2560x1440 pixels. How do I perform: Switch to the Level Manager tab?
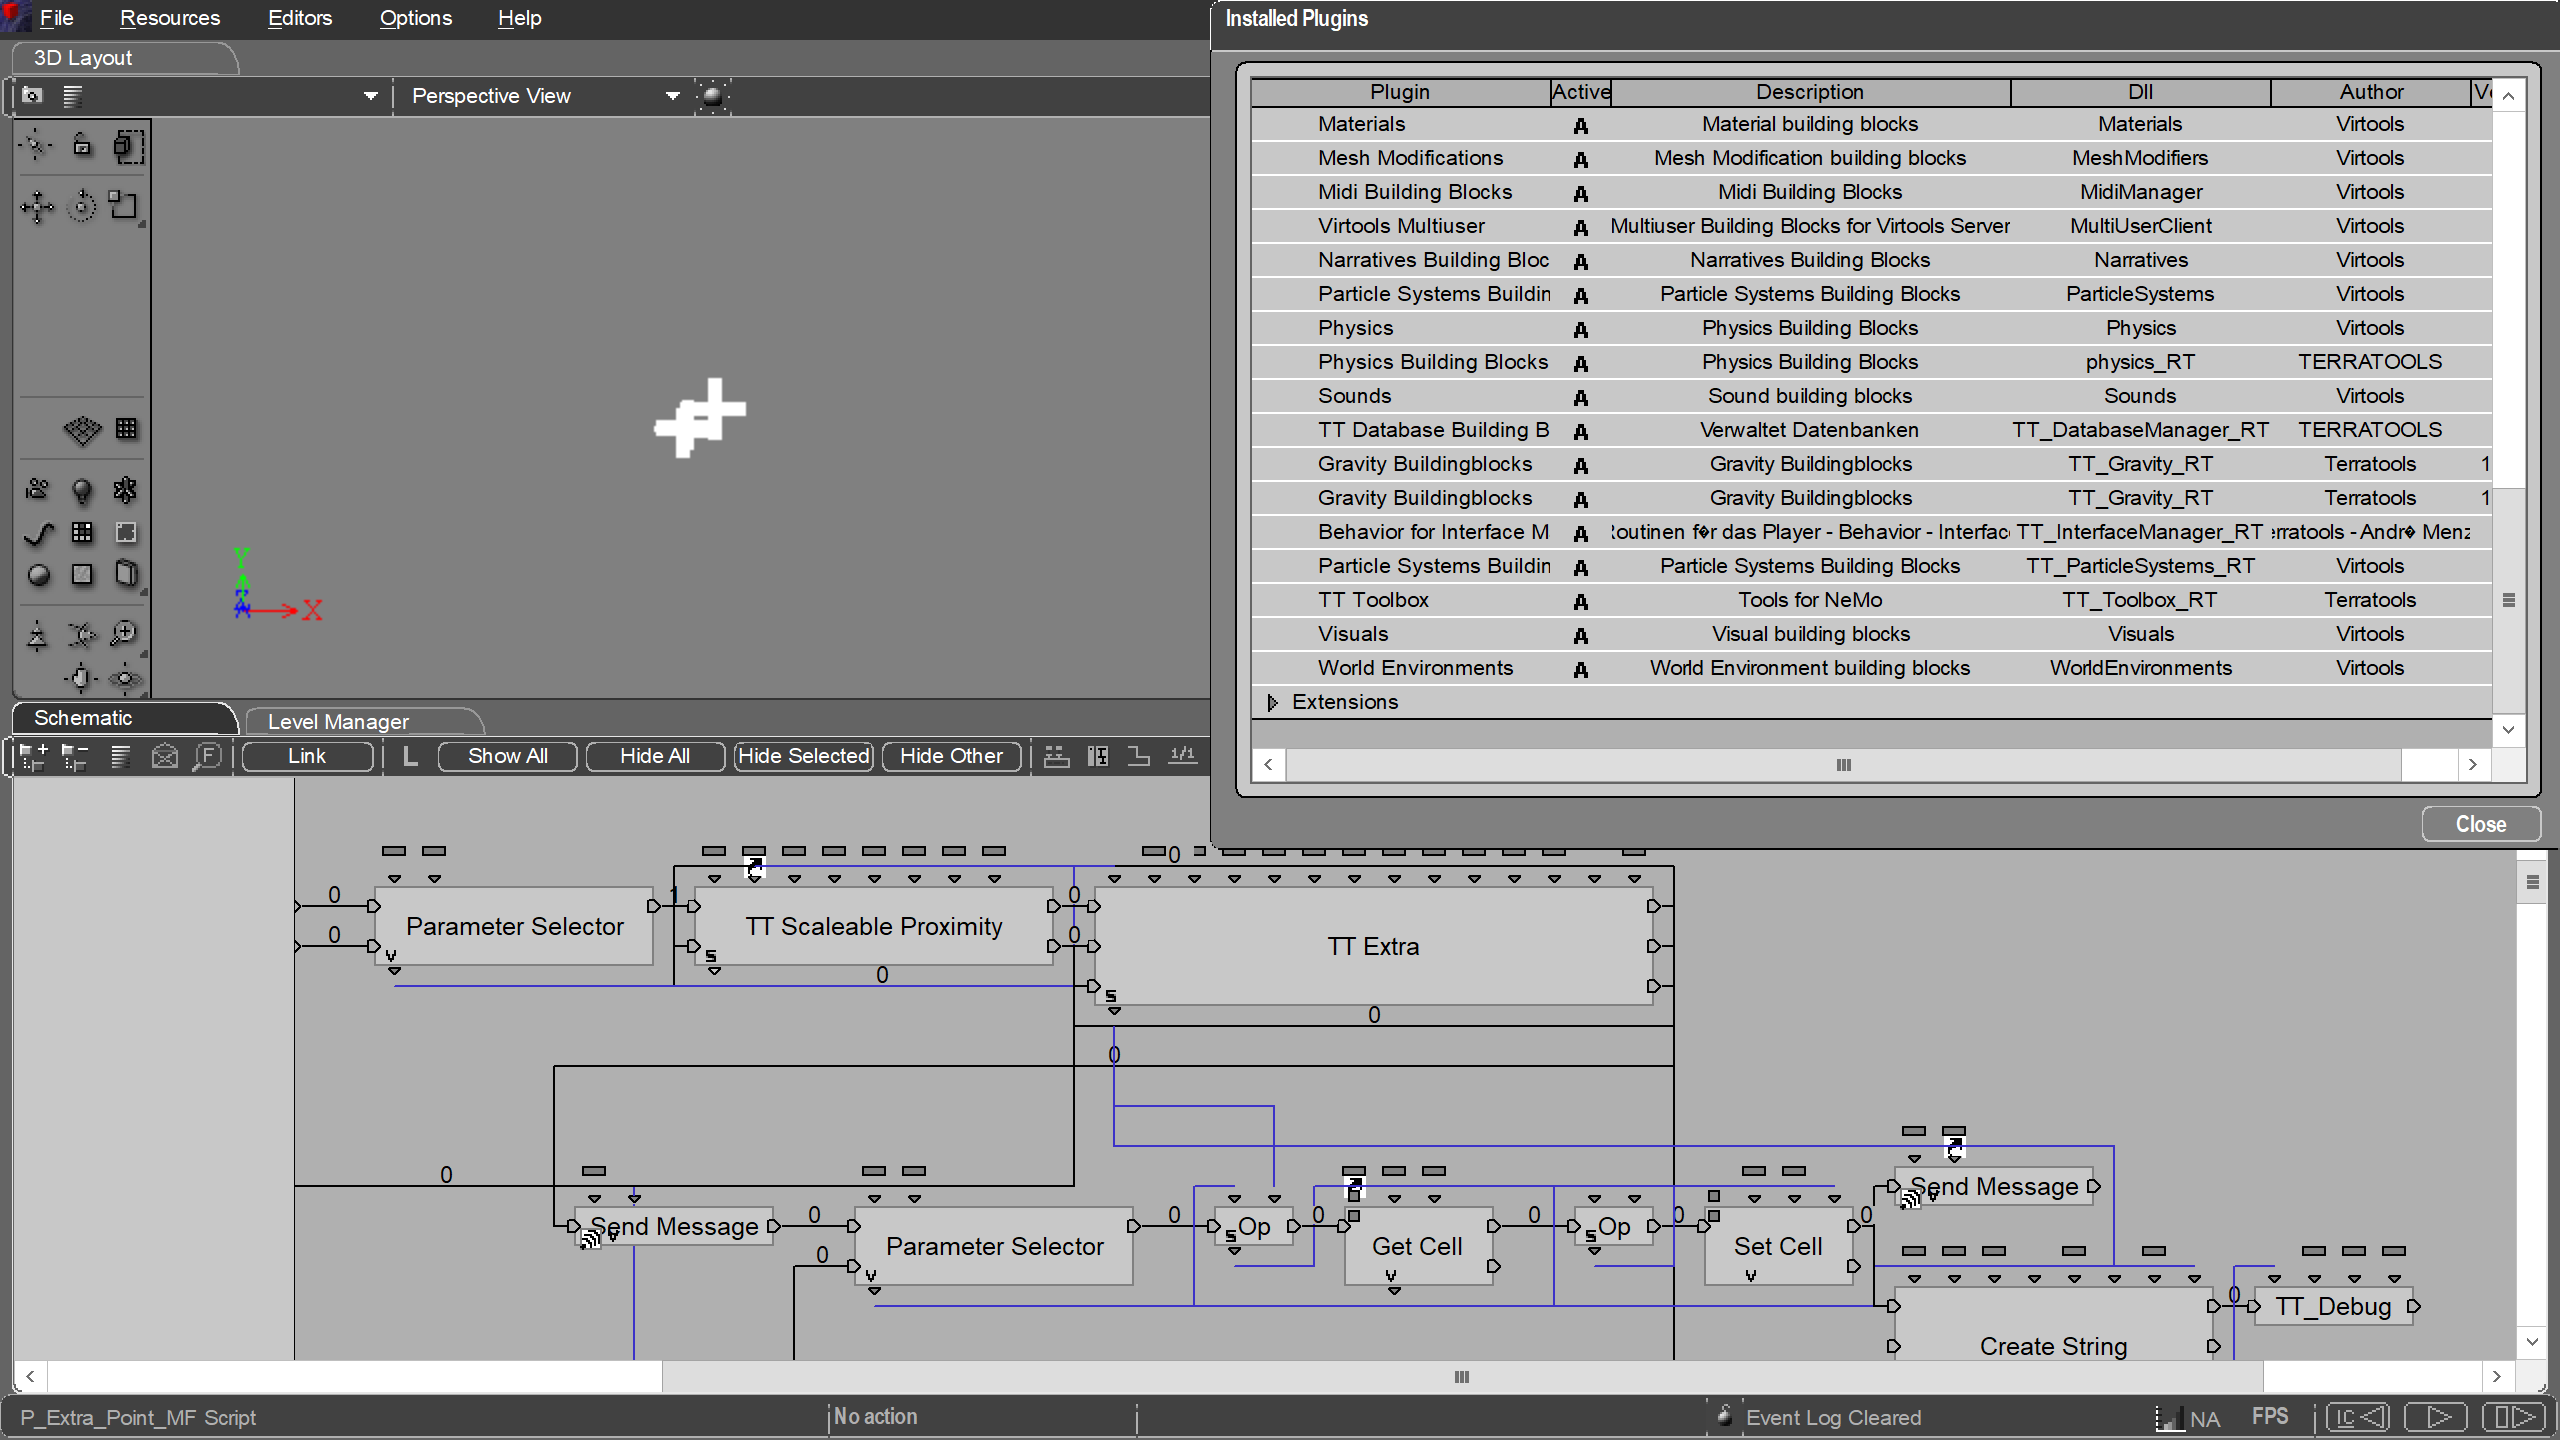338,721
